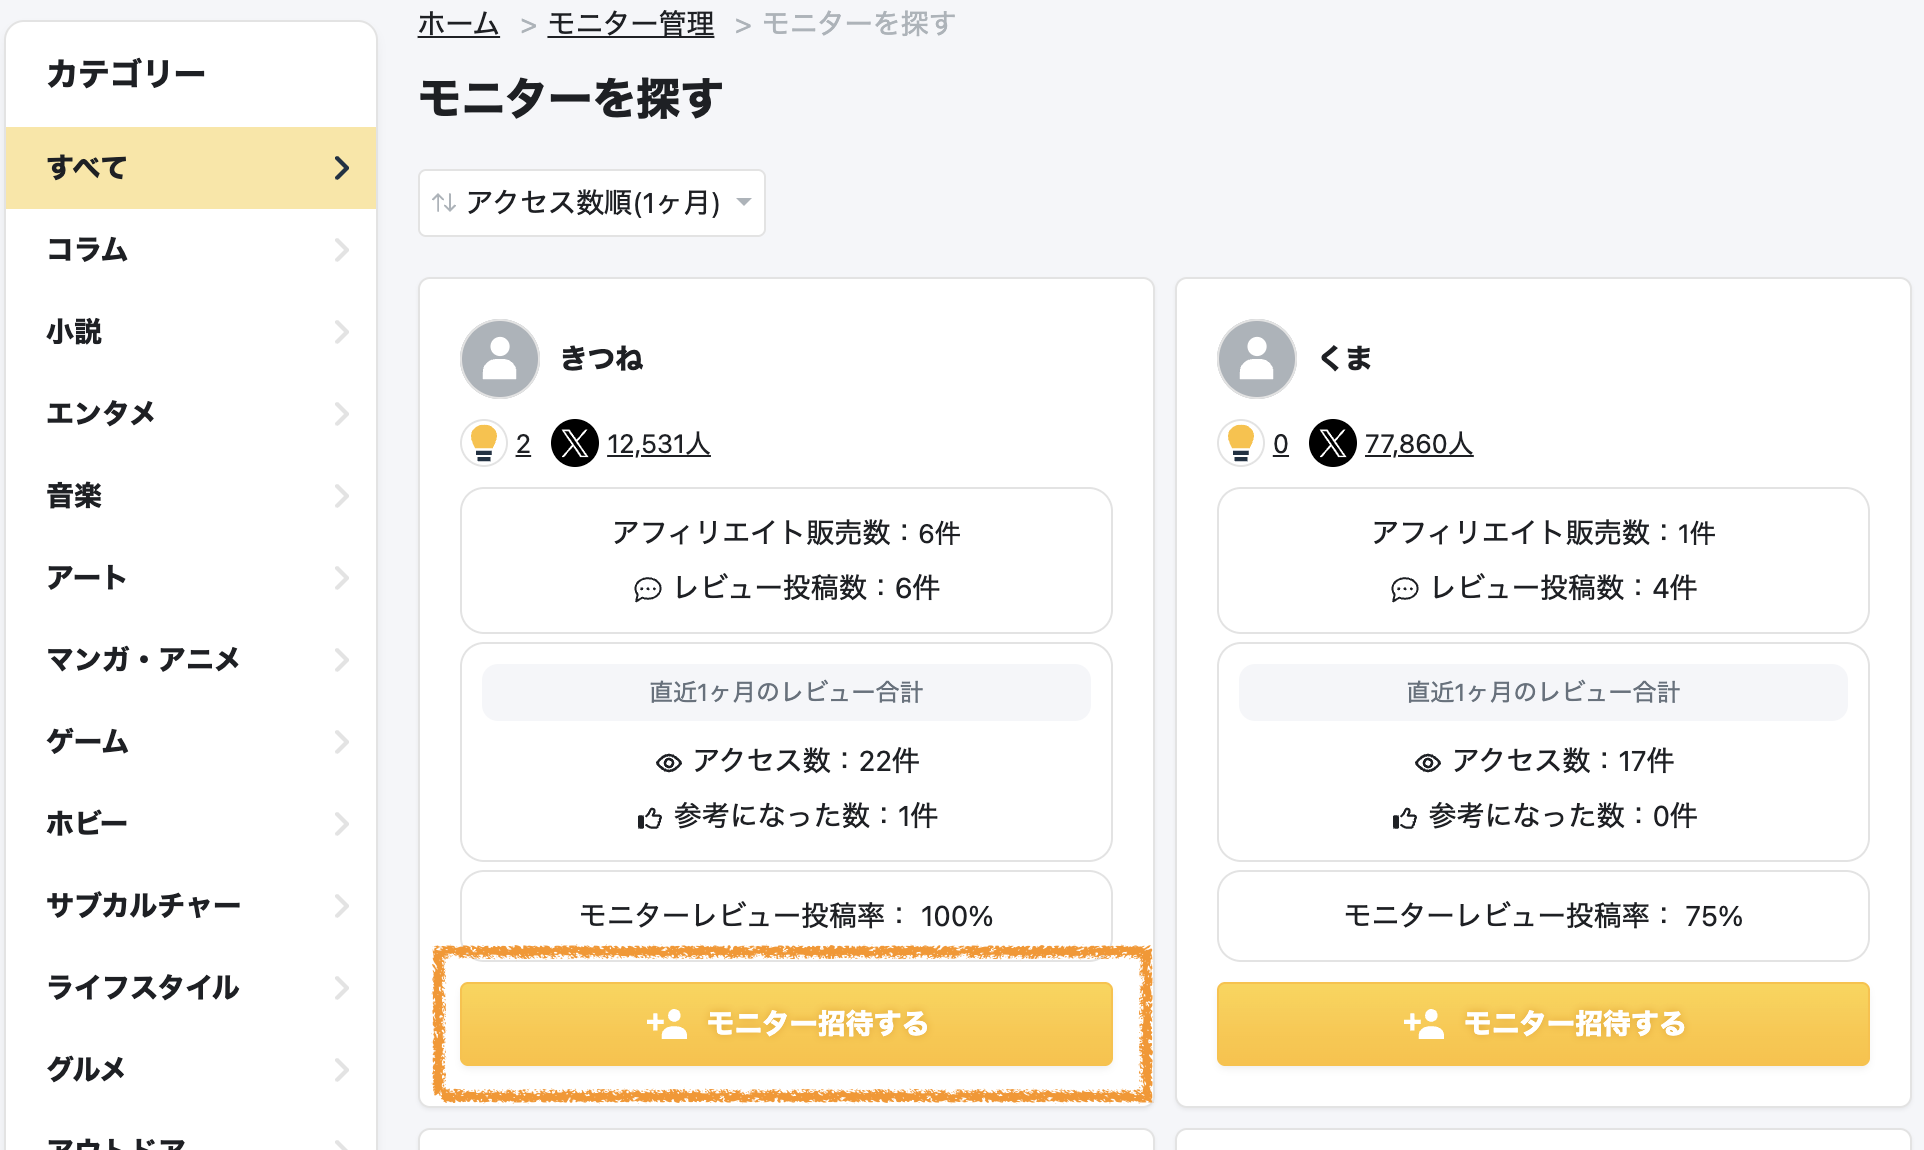Viewport: 1924px width, 1150px height.
Task: Open the ホーム breadcrumb link
Action: coord(458,22)
